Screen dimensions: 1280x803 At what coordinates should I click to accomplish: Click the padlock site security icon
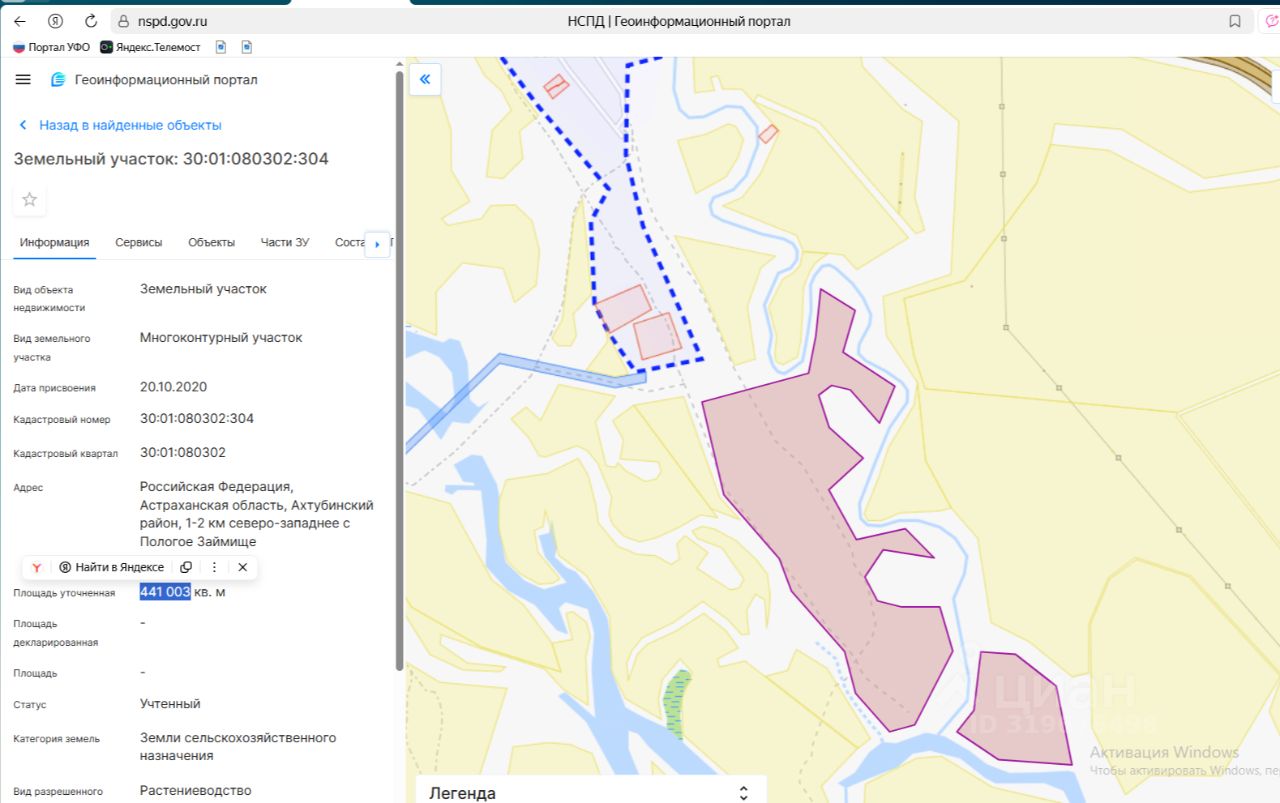click(124, 21)
